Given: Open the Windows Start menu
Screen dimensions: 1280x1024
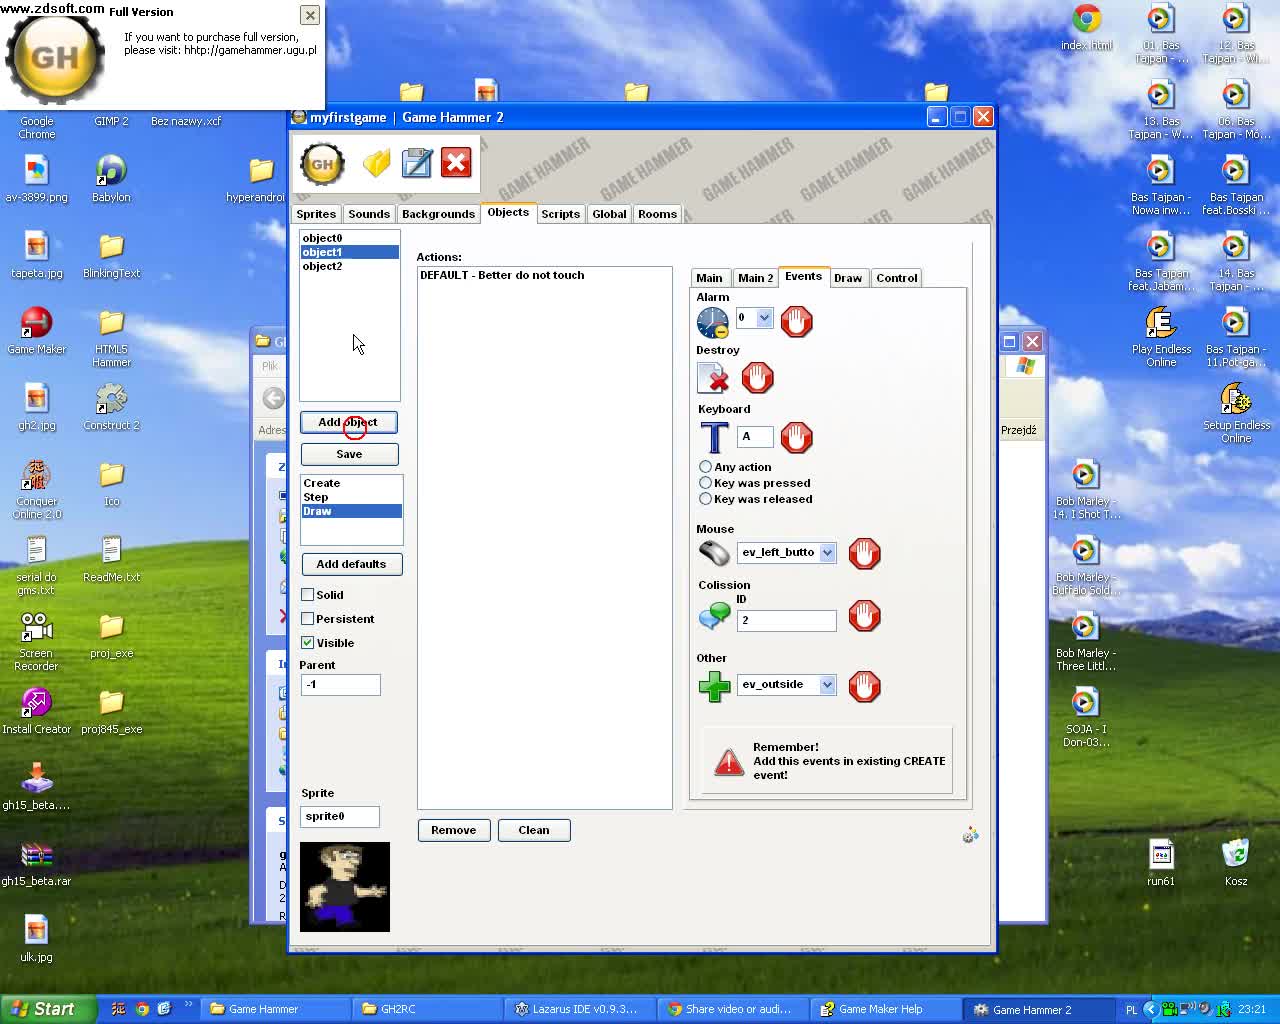Looking at the screenshot, I should point(48,1009).
